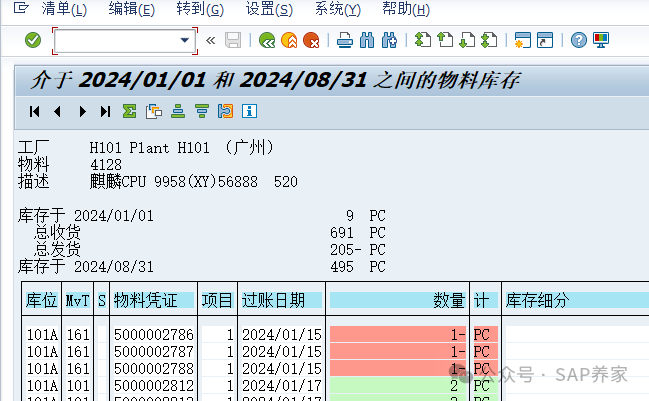Click posting date 2024/01/17 of document 5000002812
The width and height of the screenshot is (649, 401).
click(281, 386)
